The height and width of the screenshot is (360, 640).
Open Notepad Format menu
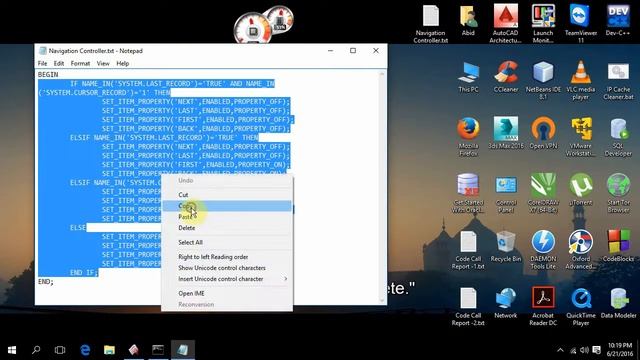tap(80, 63)
